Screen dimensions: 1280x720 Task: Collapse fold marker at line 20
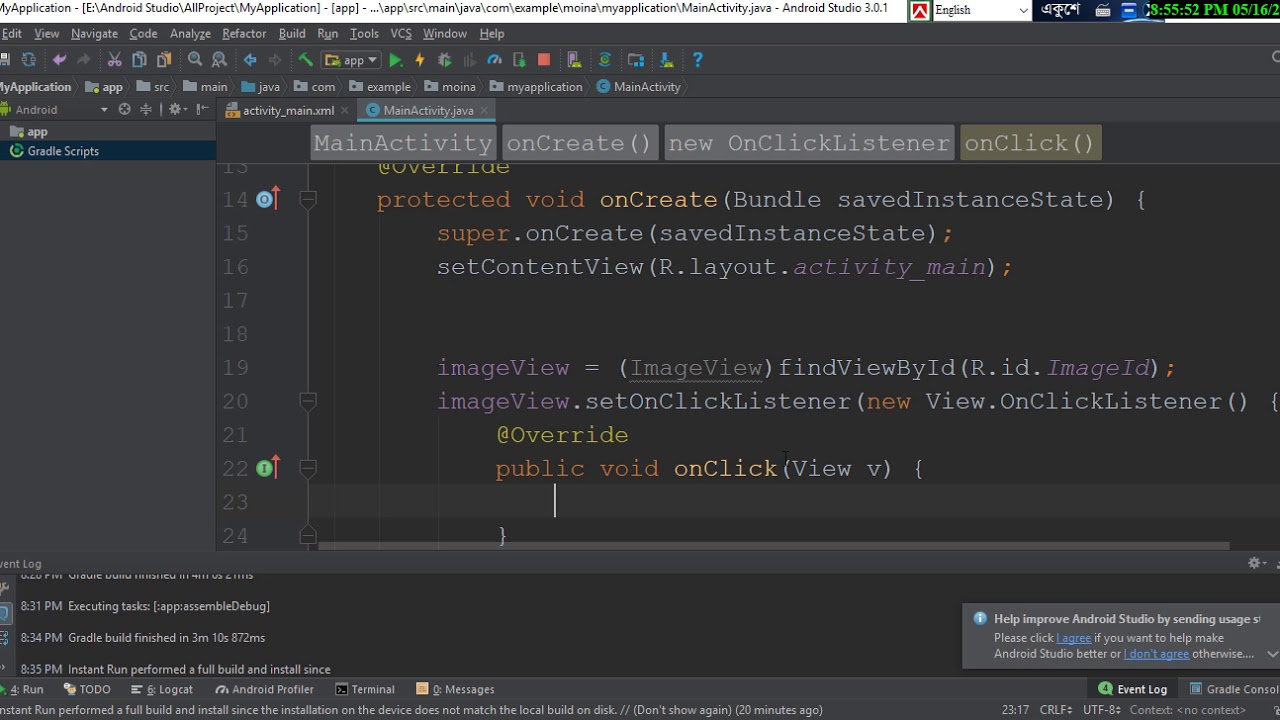[308, 401]
